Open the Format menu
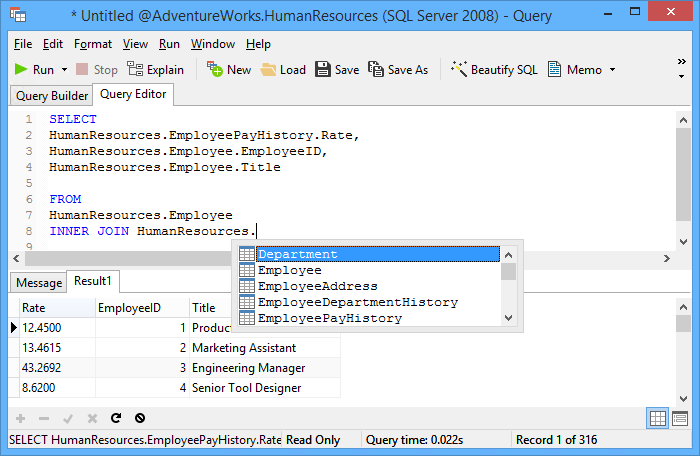 coord(93,44)
